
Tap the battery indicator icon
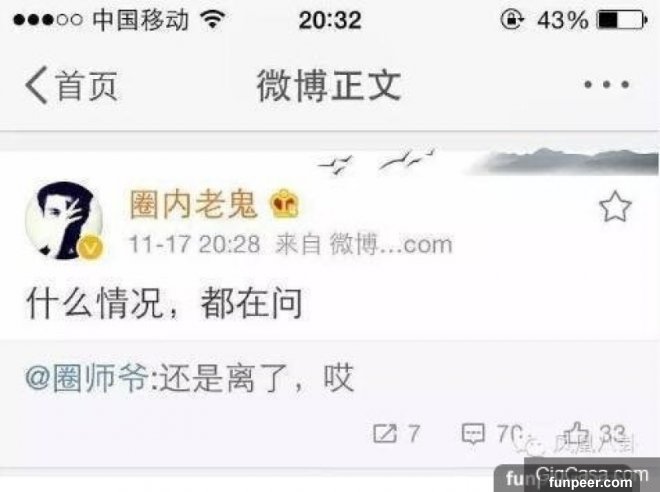tap(622, 20)
